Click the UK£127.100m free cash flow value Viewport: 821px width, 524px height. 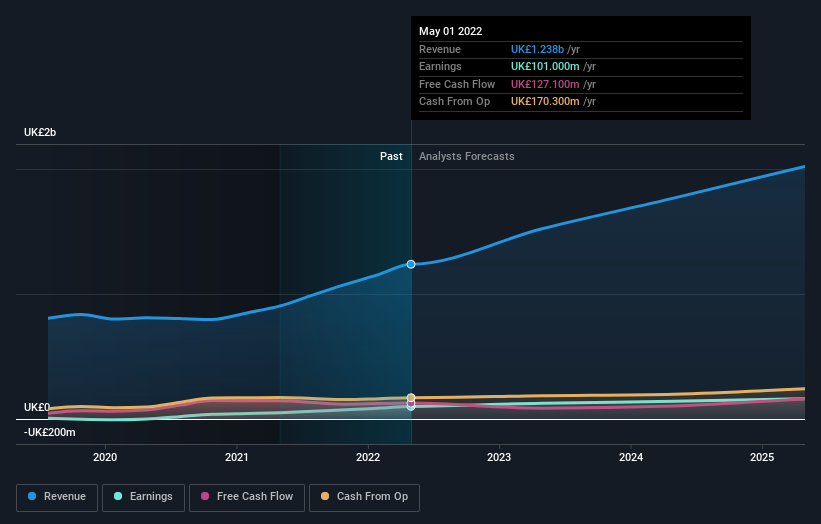click(x=545, y=84)
